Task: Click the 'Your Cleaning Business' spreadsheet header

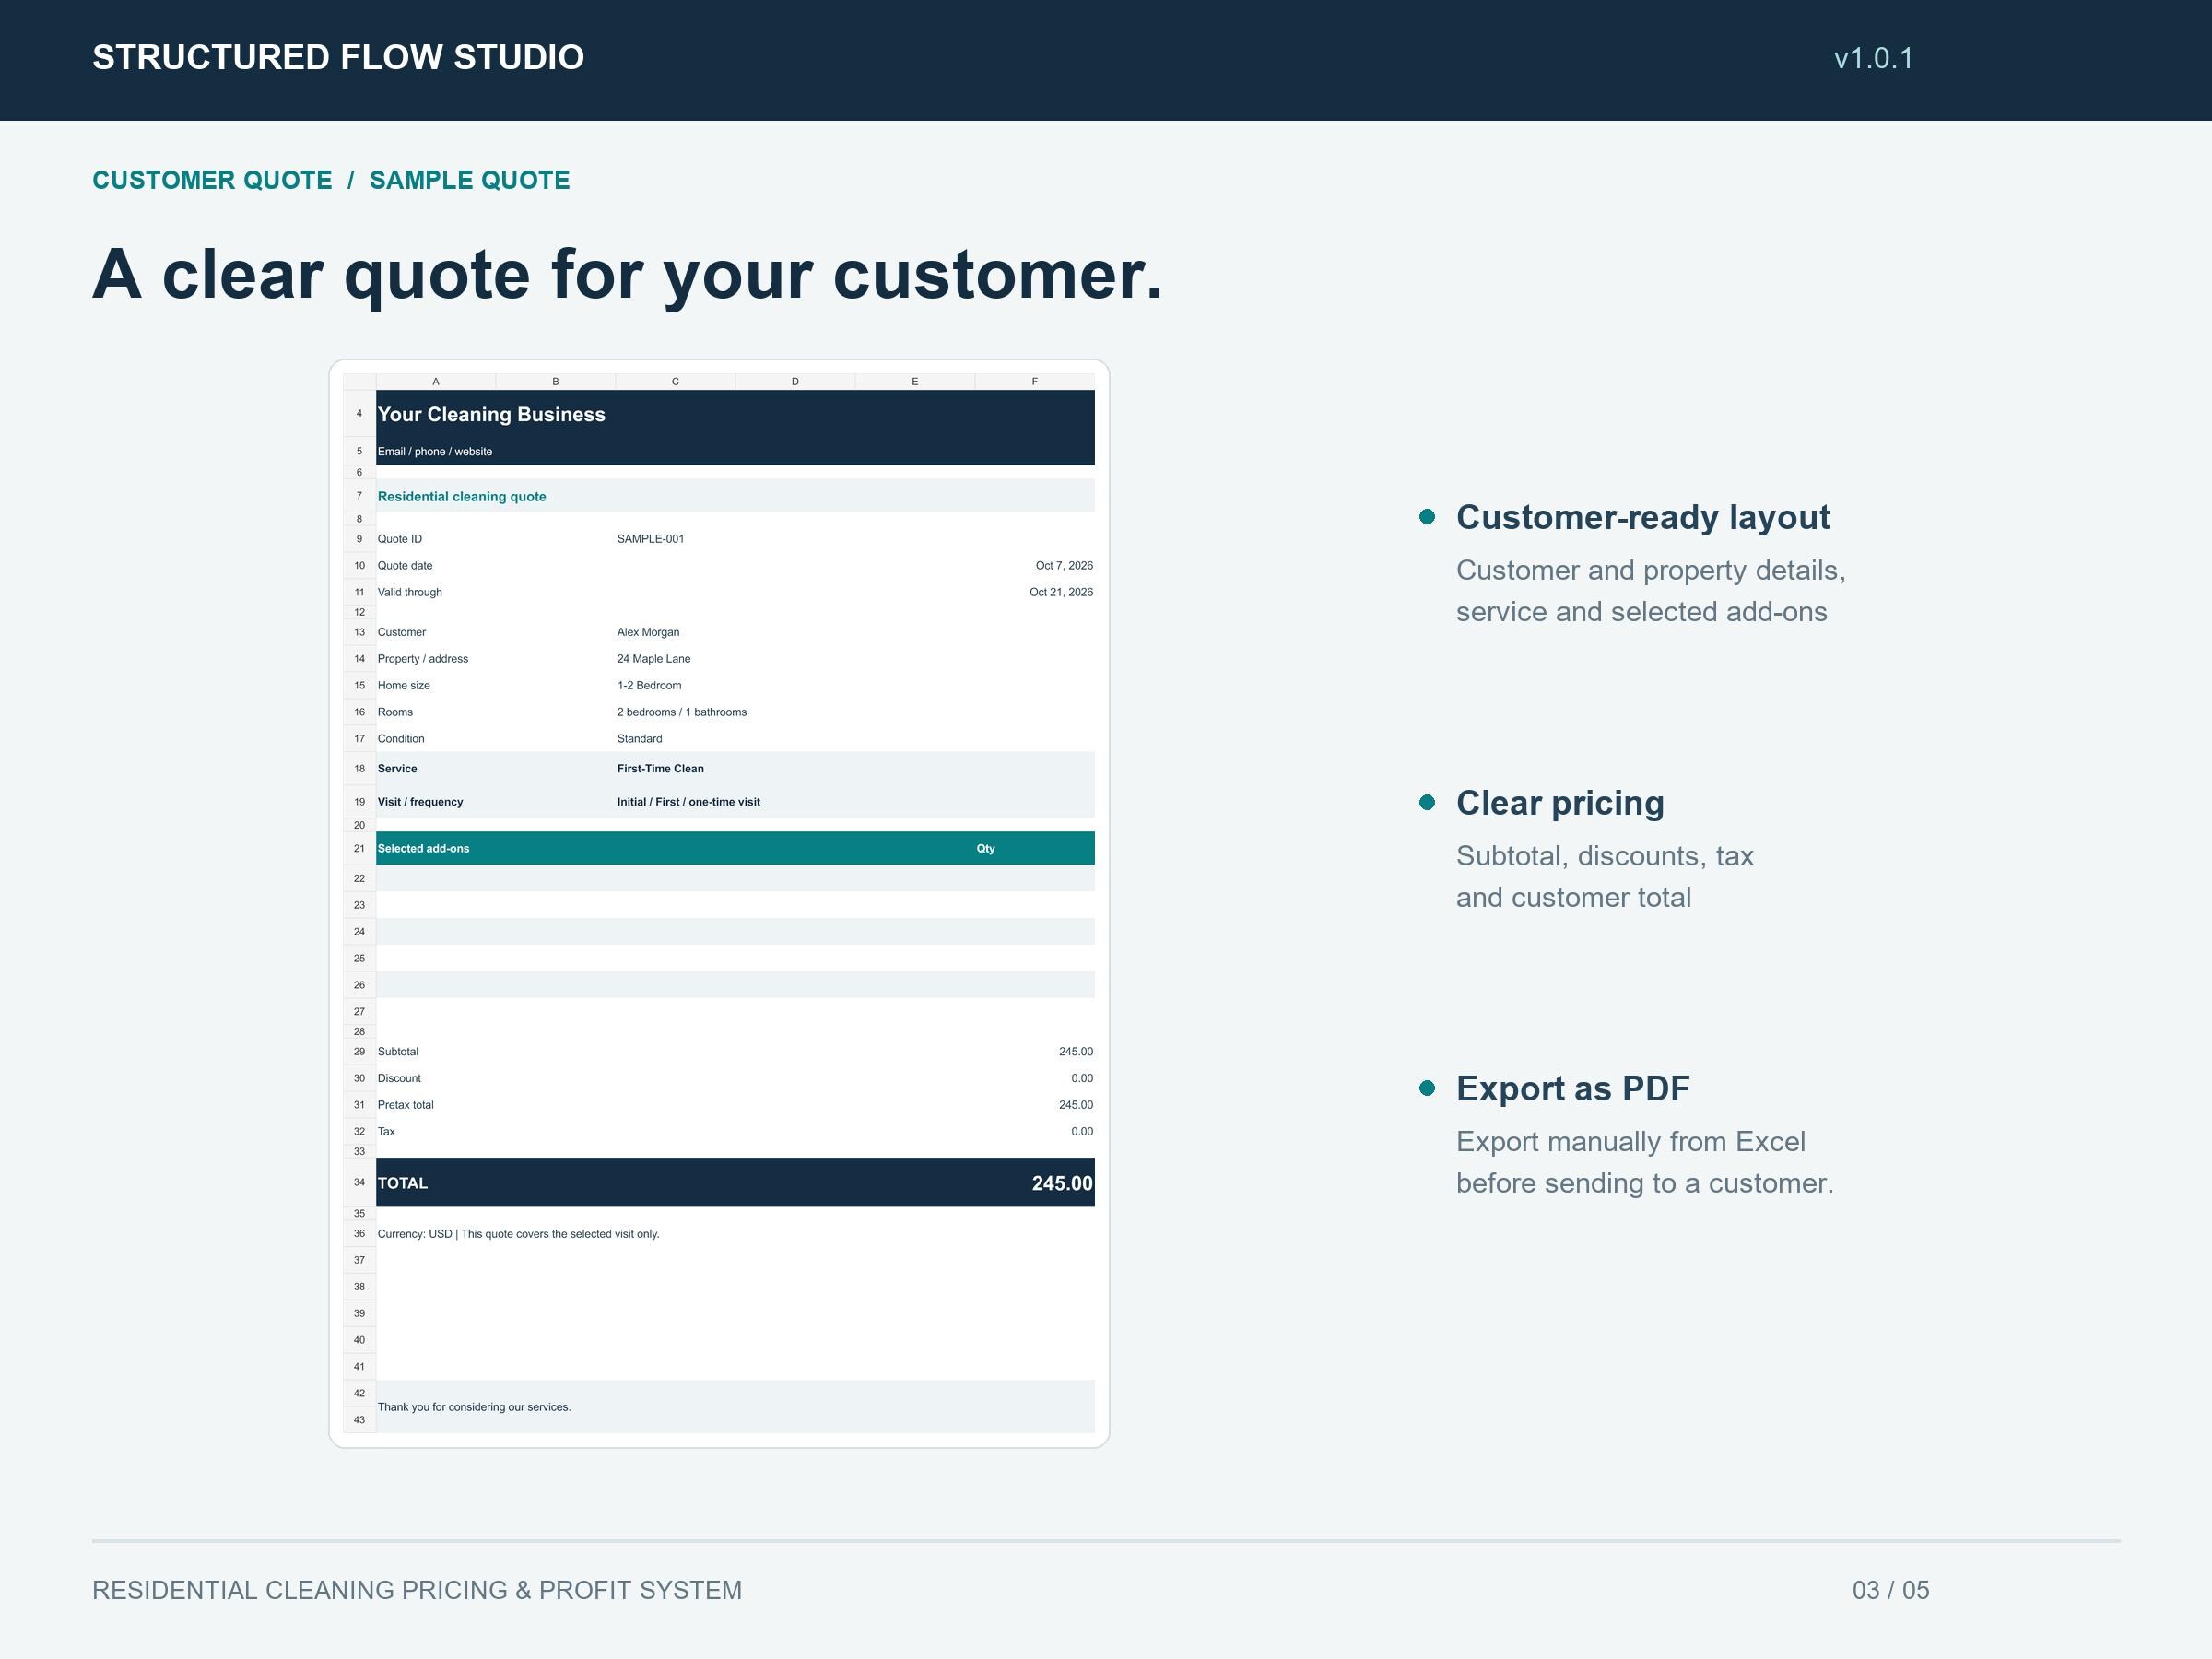Action: point(491,414)
